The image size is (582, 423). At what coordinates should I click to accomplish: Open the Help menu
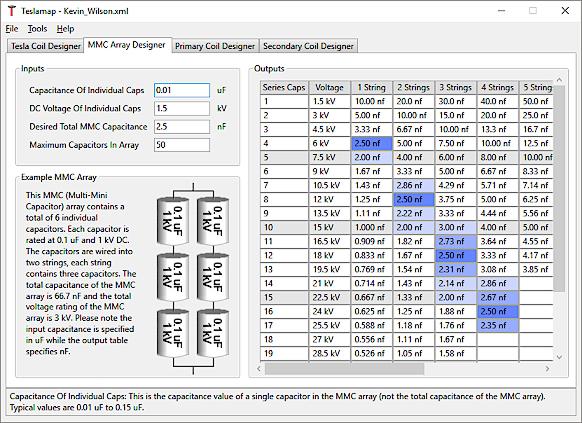coord(65,29)
